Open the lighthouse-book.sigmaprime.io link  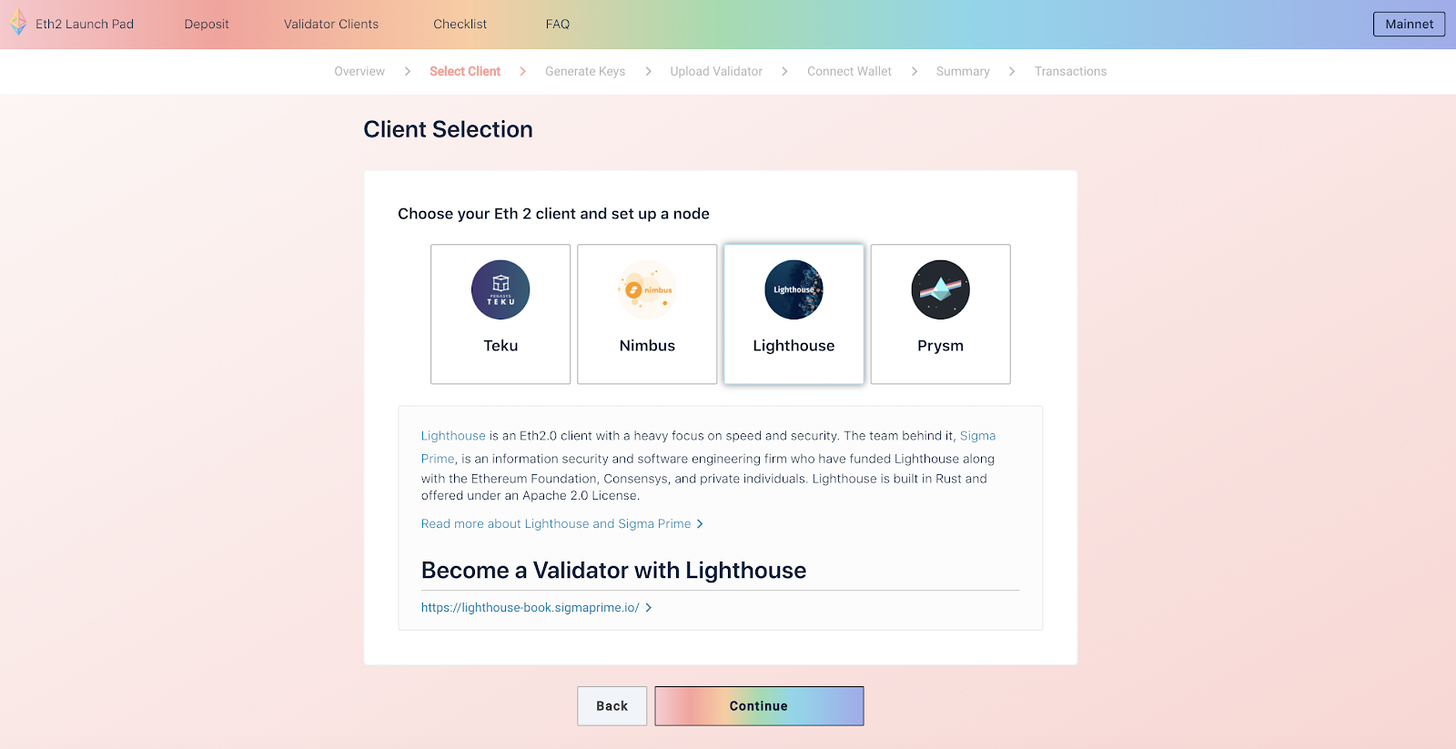pyautogui.click(x=530, y=607)
